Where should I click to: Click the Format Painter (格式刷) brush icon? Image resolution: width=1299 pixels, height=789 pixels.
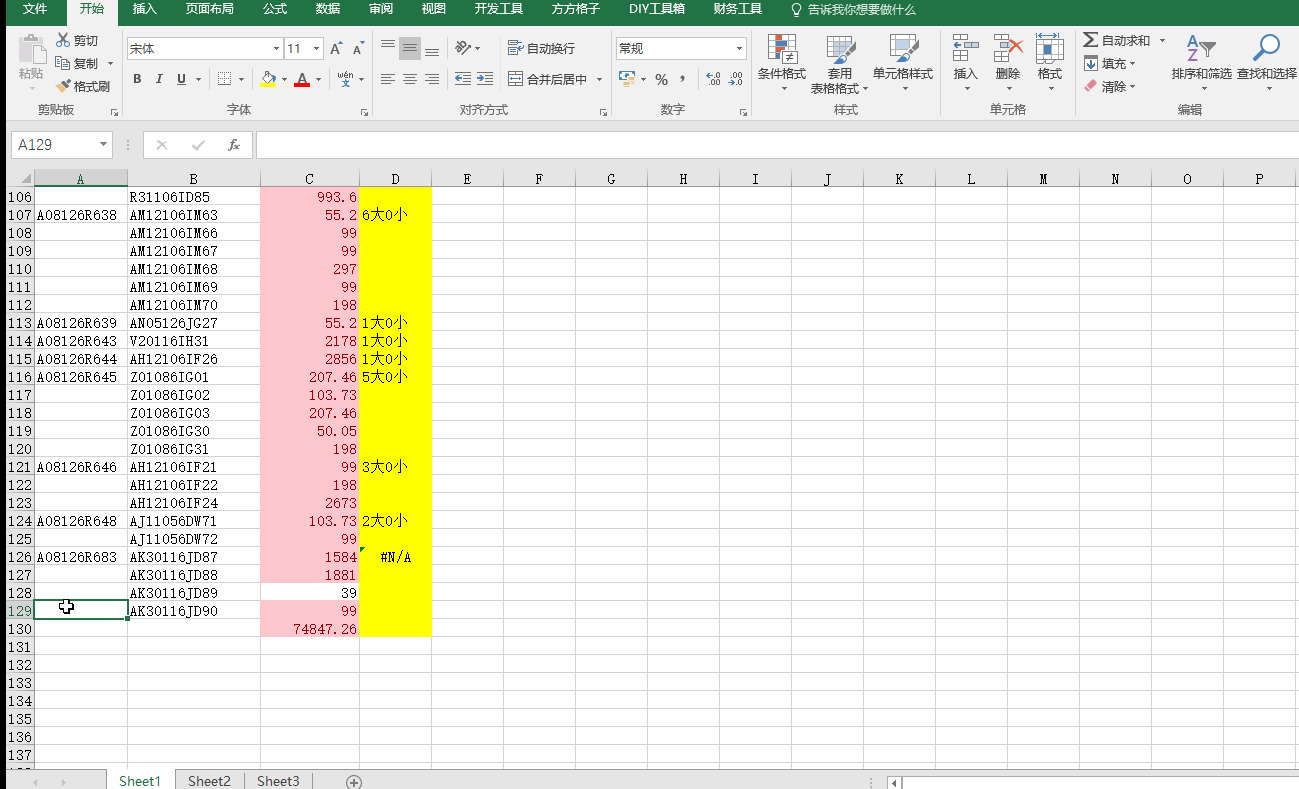[63, 87]
